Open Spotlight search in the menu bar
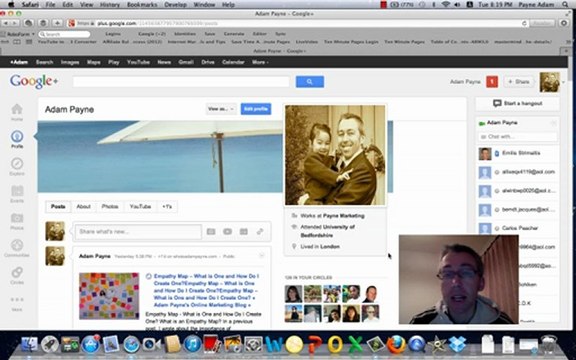This screenshot has height=360, width=576. tap(566, 5)
